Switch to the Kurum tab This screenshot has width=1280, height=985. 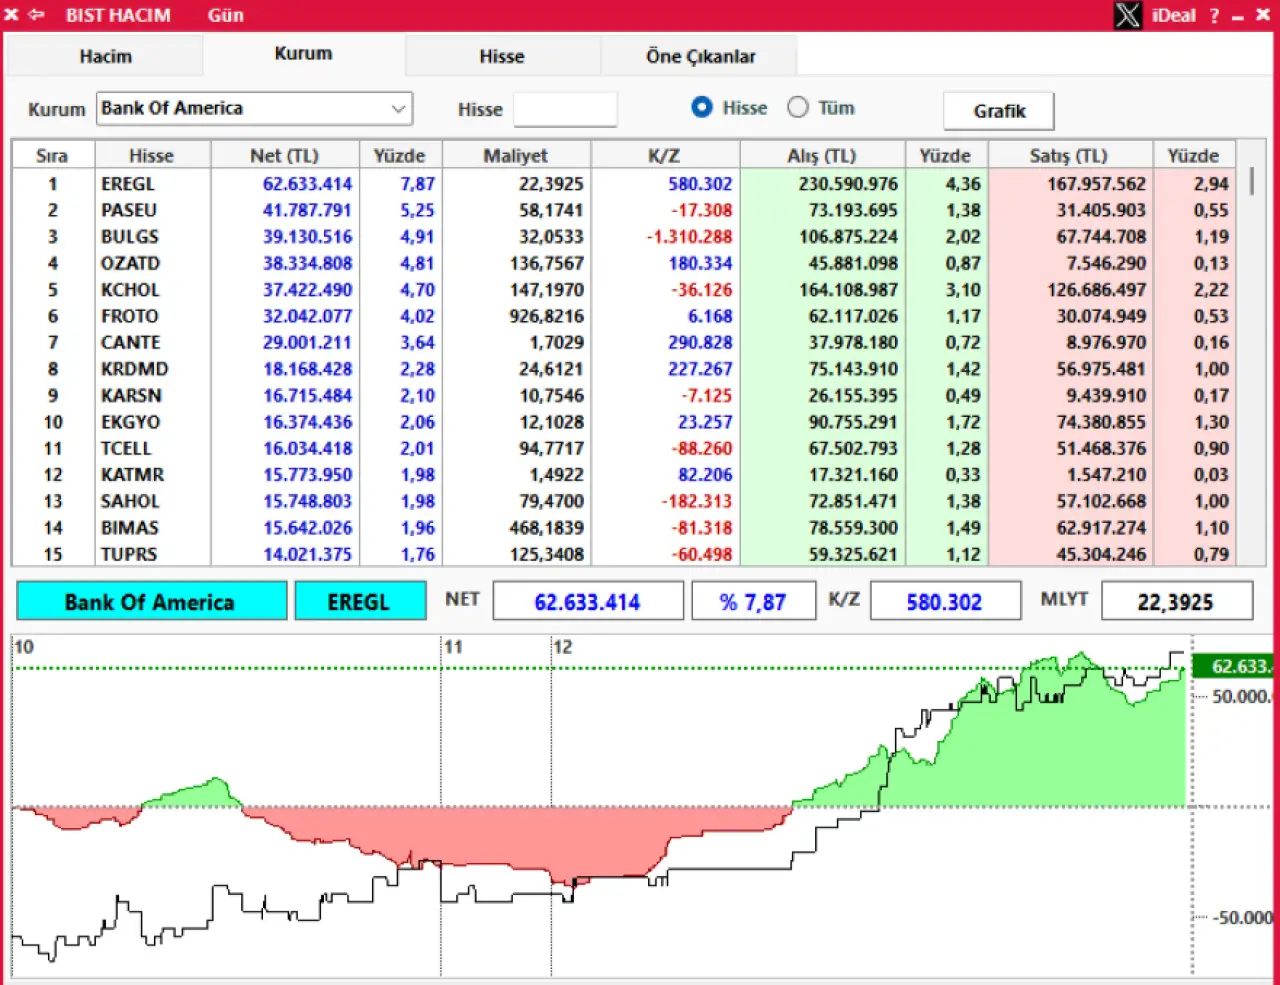point(303,54)
